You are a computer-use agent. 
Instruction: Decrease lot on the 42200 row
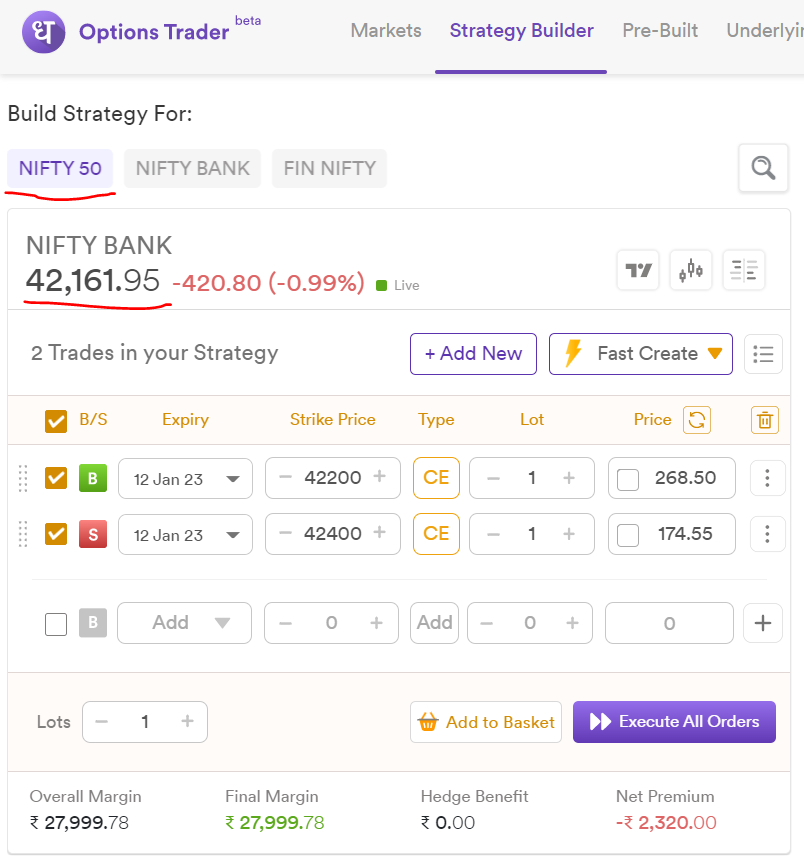493,478
